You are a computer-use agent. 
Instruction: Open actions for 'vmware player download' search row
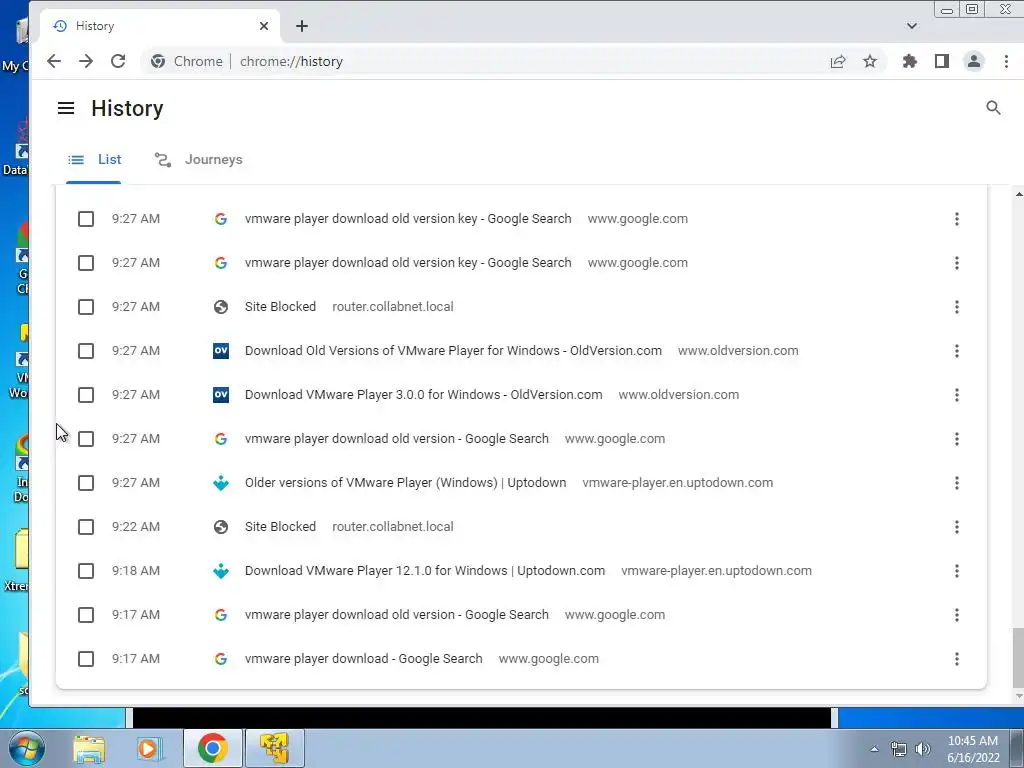[x=957, y=658]
